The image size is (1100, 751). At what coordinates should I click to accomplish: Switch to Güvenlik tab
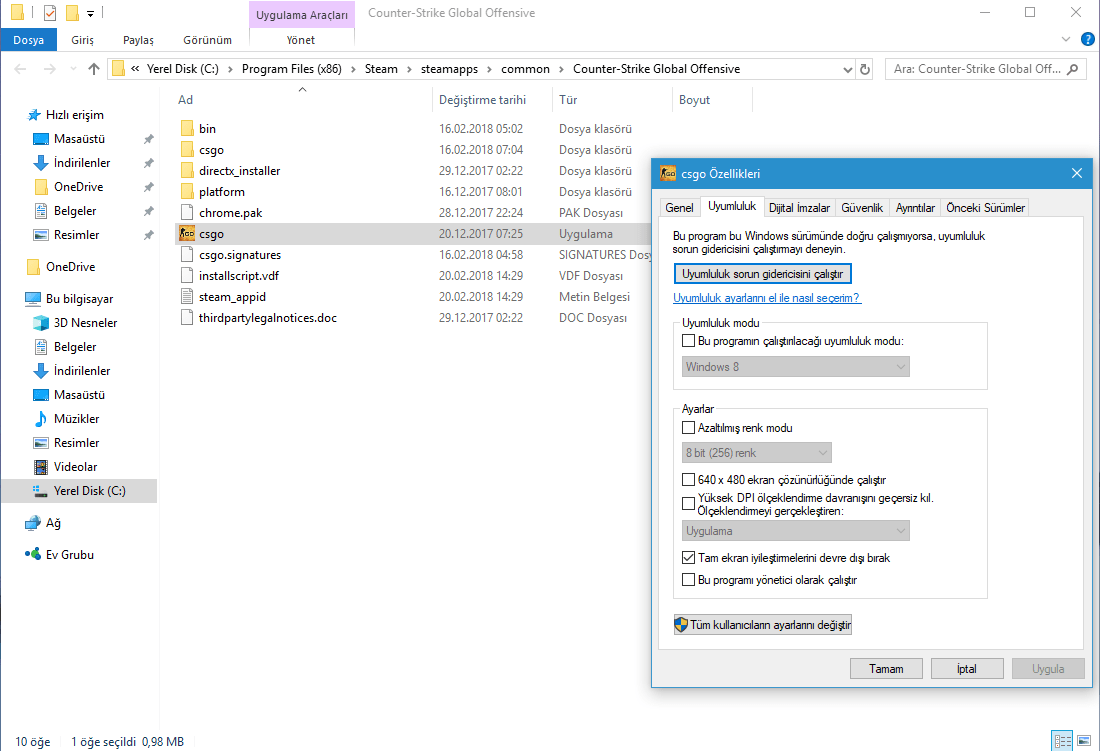[862, 208]
